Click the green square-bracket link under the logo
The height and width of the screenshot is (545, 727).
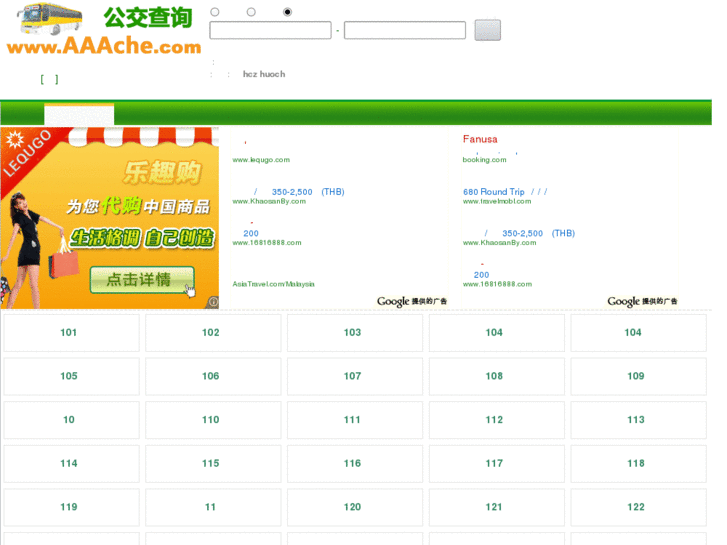pyautogui.click(x=49, y=79)
